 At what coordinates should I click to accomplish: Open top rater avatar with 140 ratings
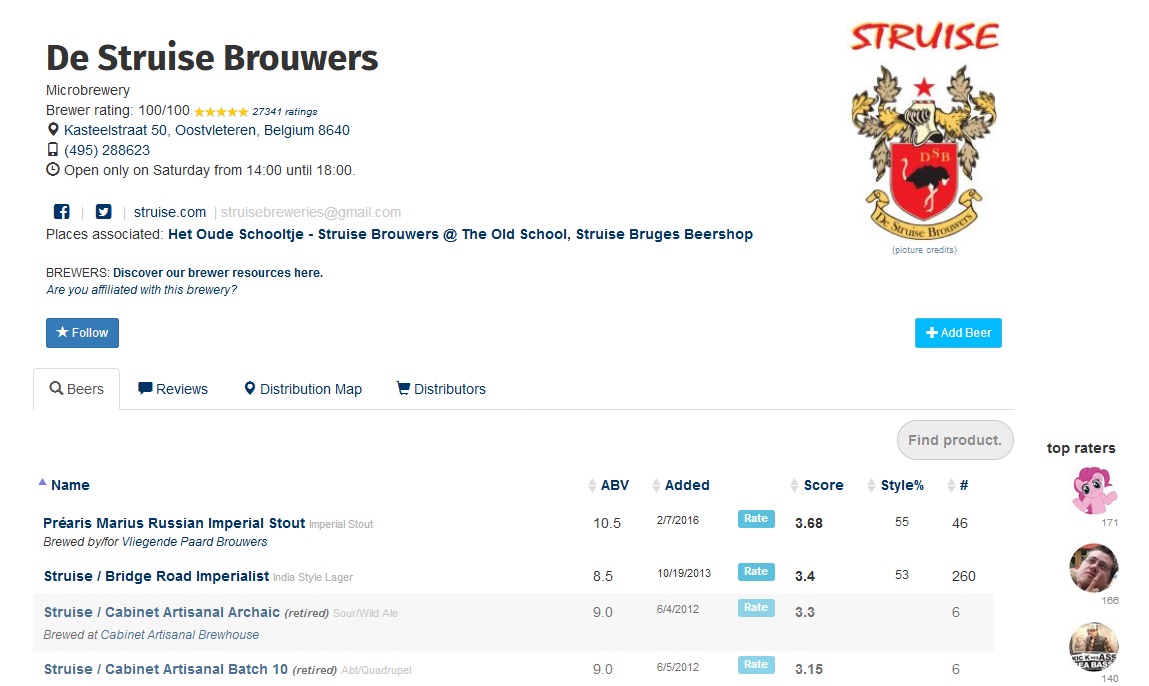pyautogui.click(x=1094, y=646)
